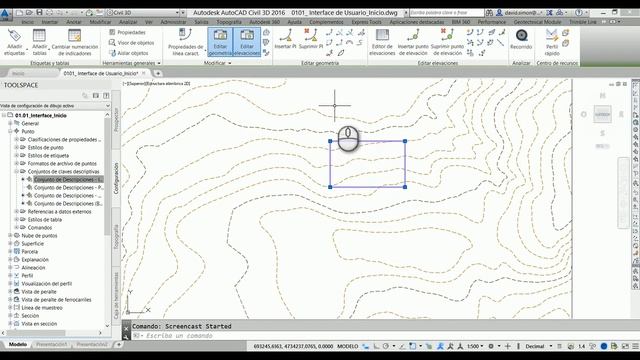Image resolution: width=640 pixels, height=360 pixels.
Task: Switch to the Modelo layout tab
Action: 18,344
